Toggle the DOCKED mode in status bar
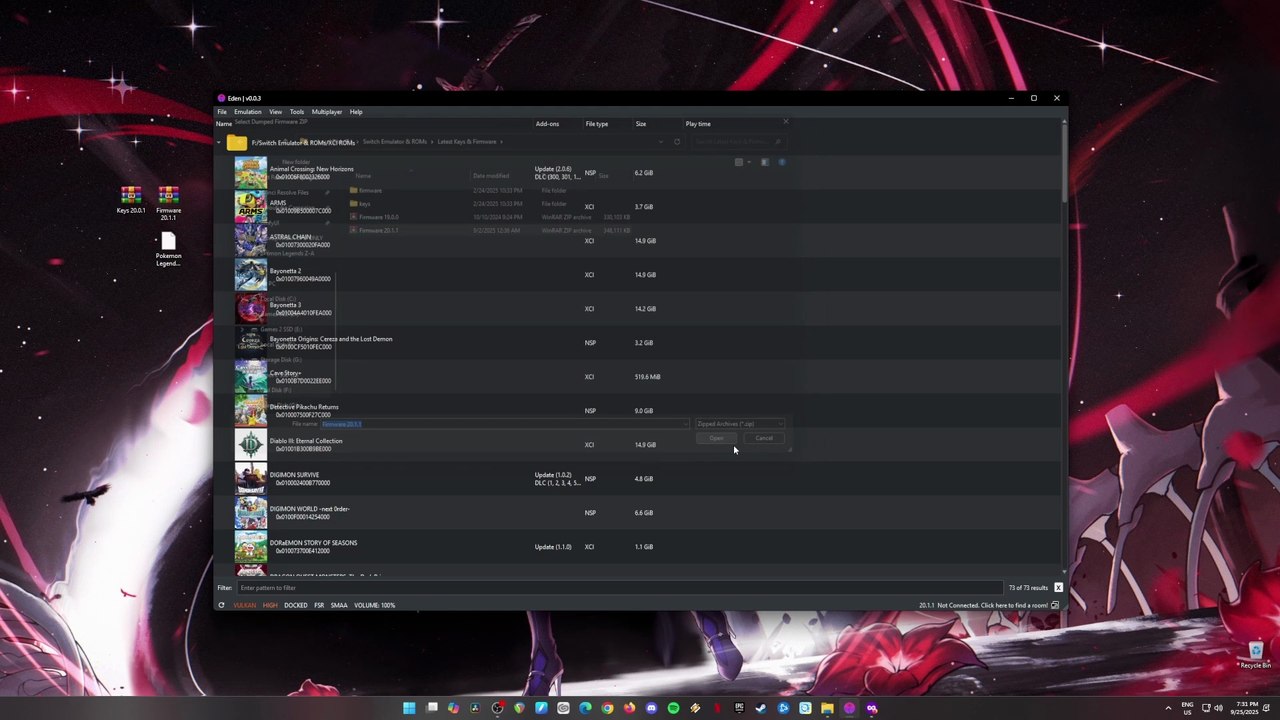 295,605
